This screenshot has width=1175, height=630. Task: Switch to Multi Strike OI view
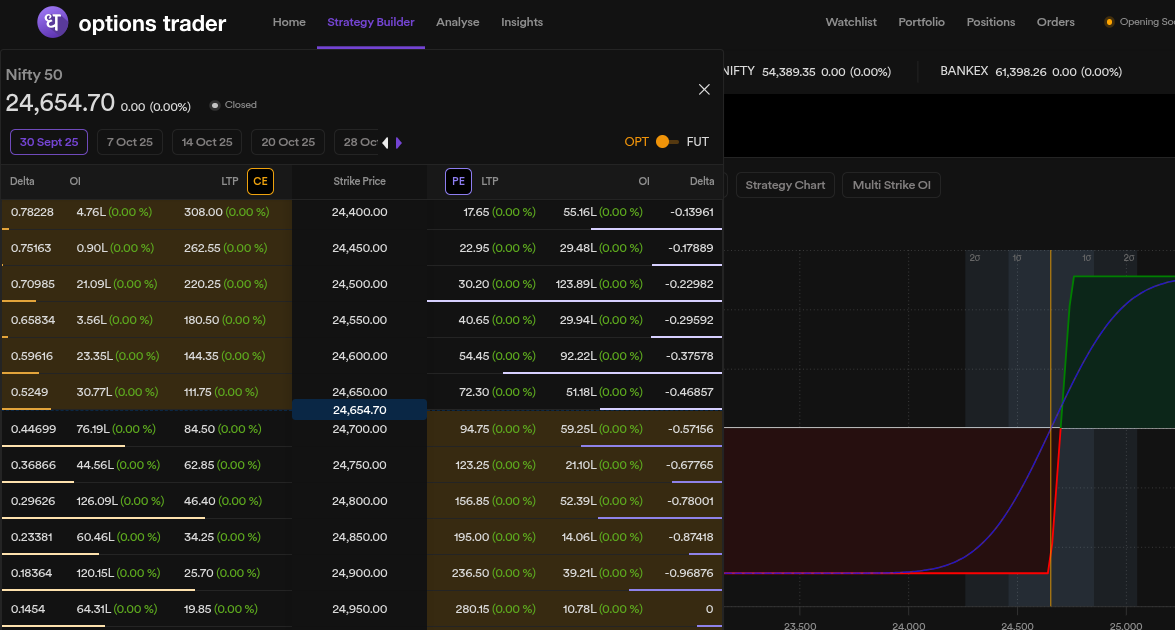point(891,185)
